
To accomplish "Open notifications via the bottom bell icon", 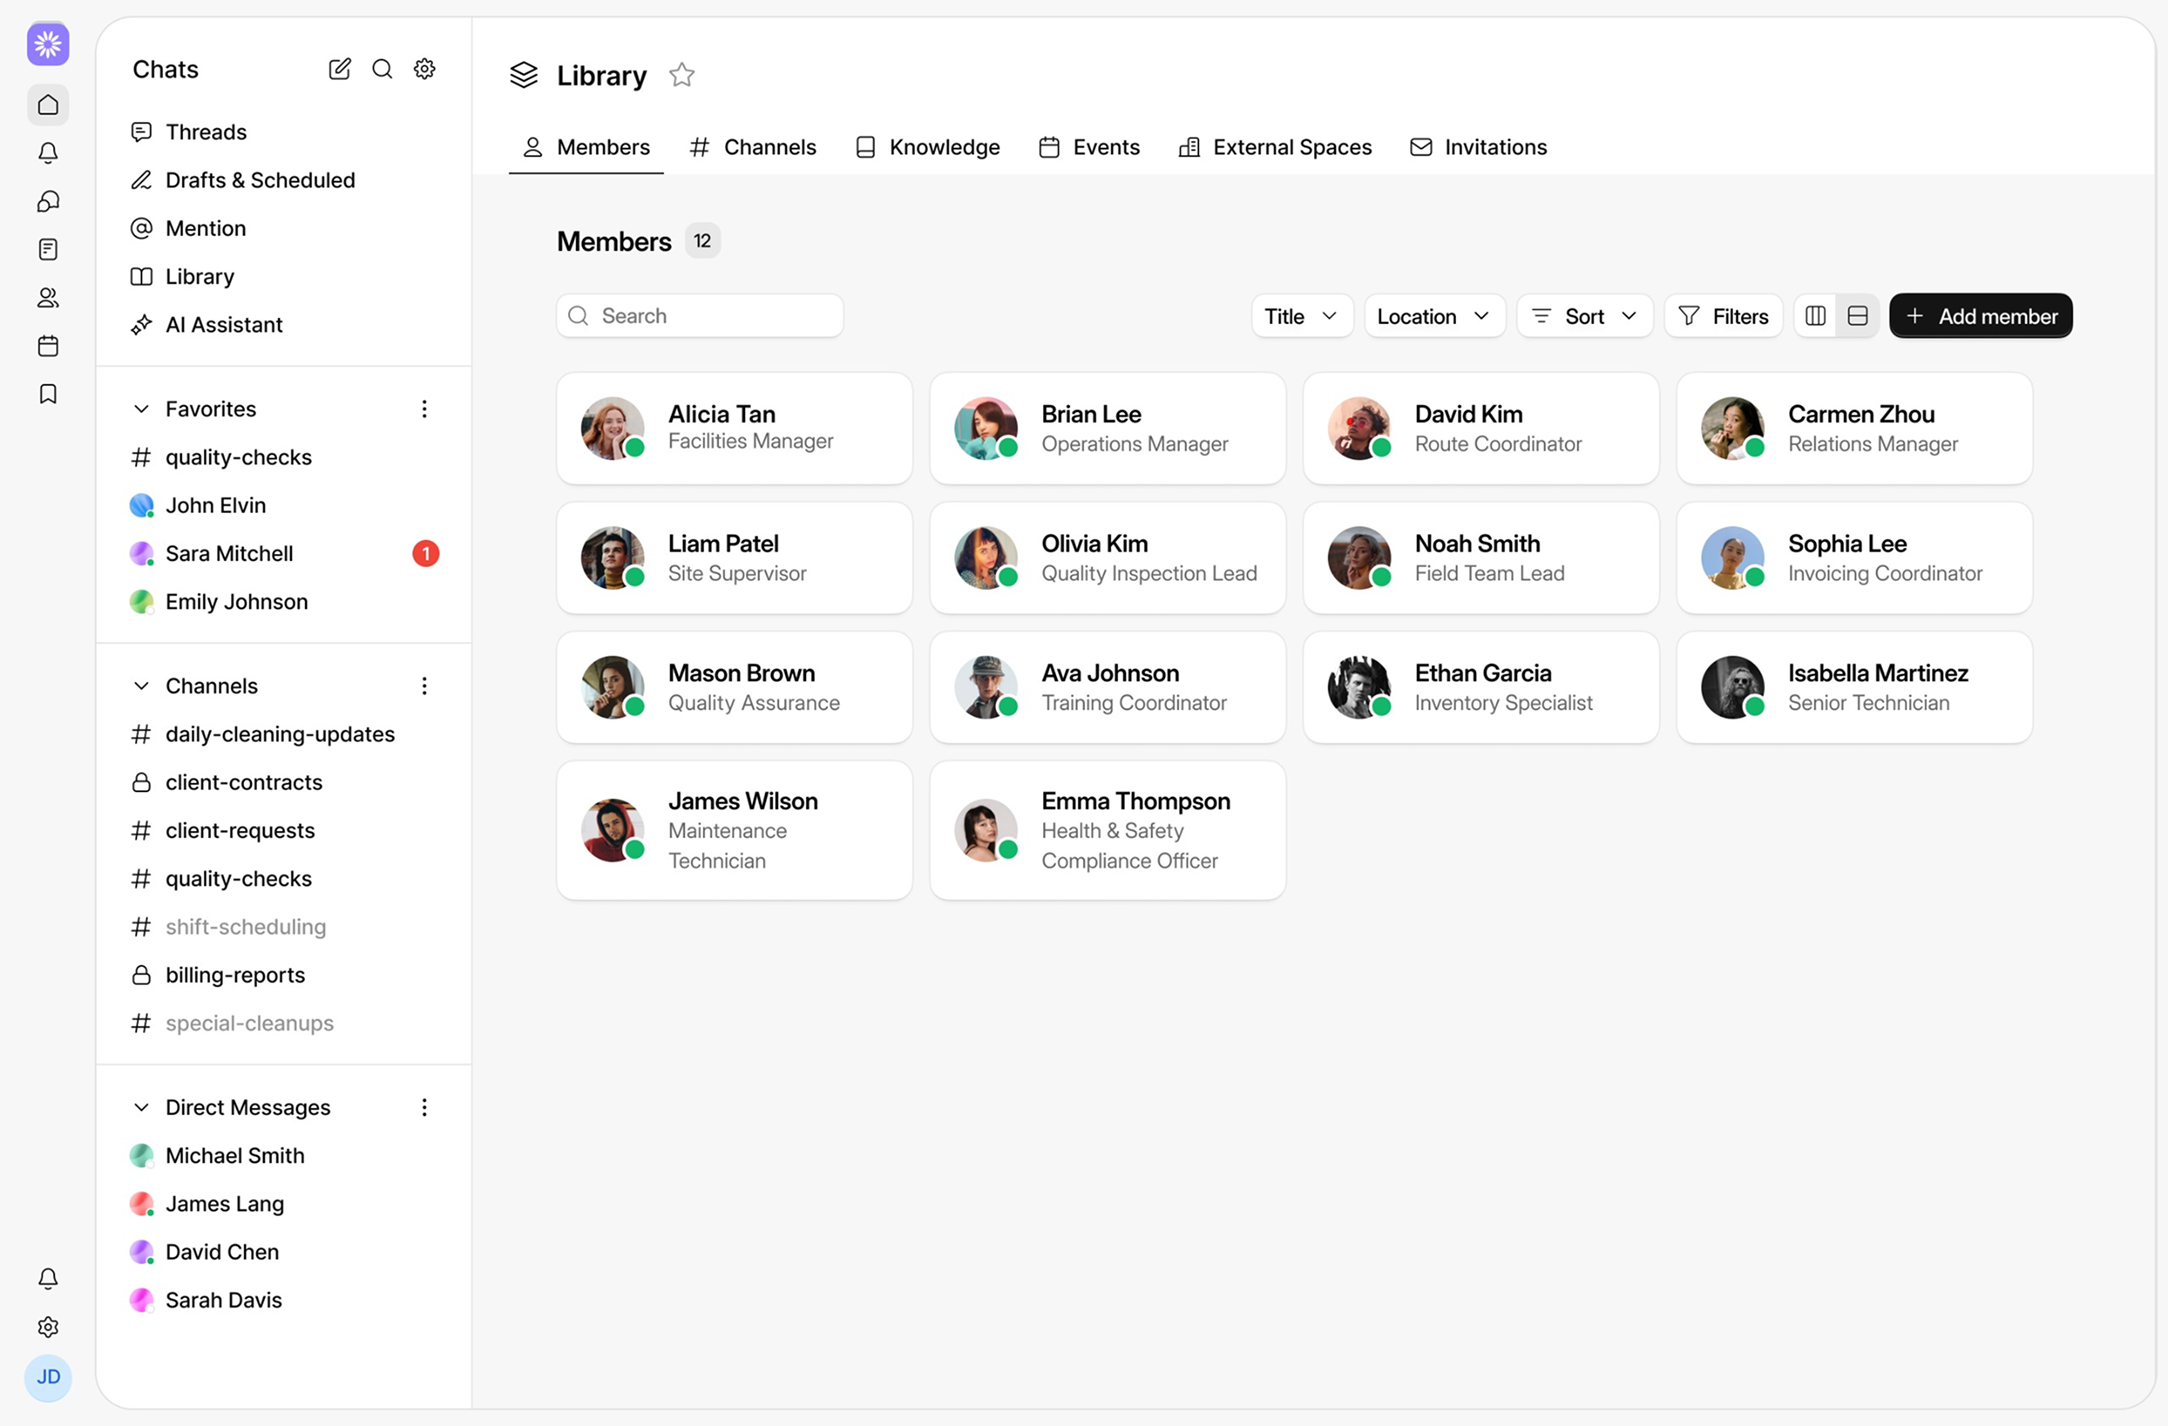I will coord(48,1278).
